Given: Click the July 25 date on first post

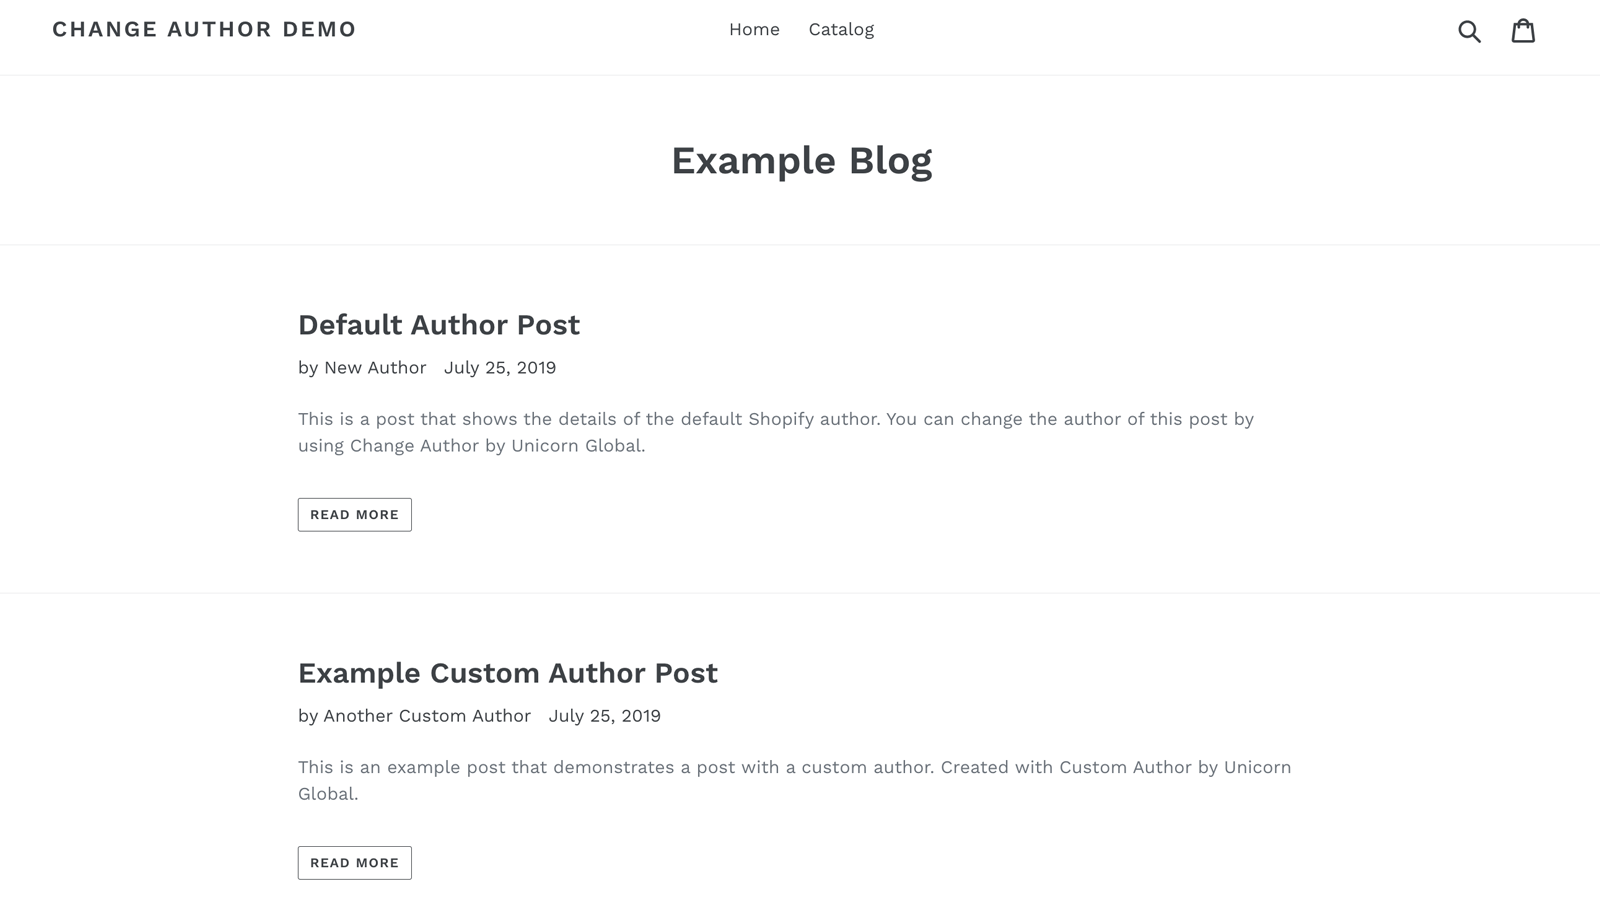Looking at the screenshot, I should [500, 367].
